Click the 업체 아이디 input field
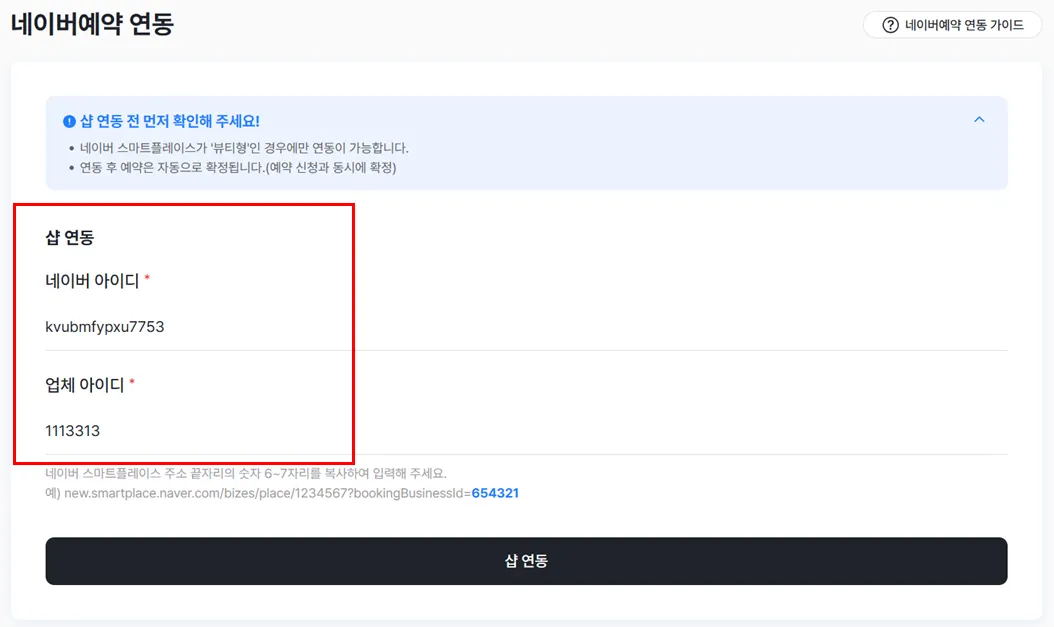Viewport: 1054px width, 627px height. click(x=526, y=431)
